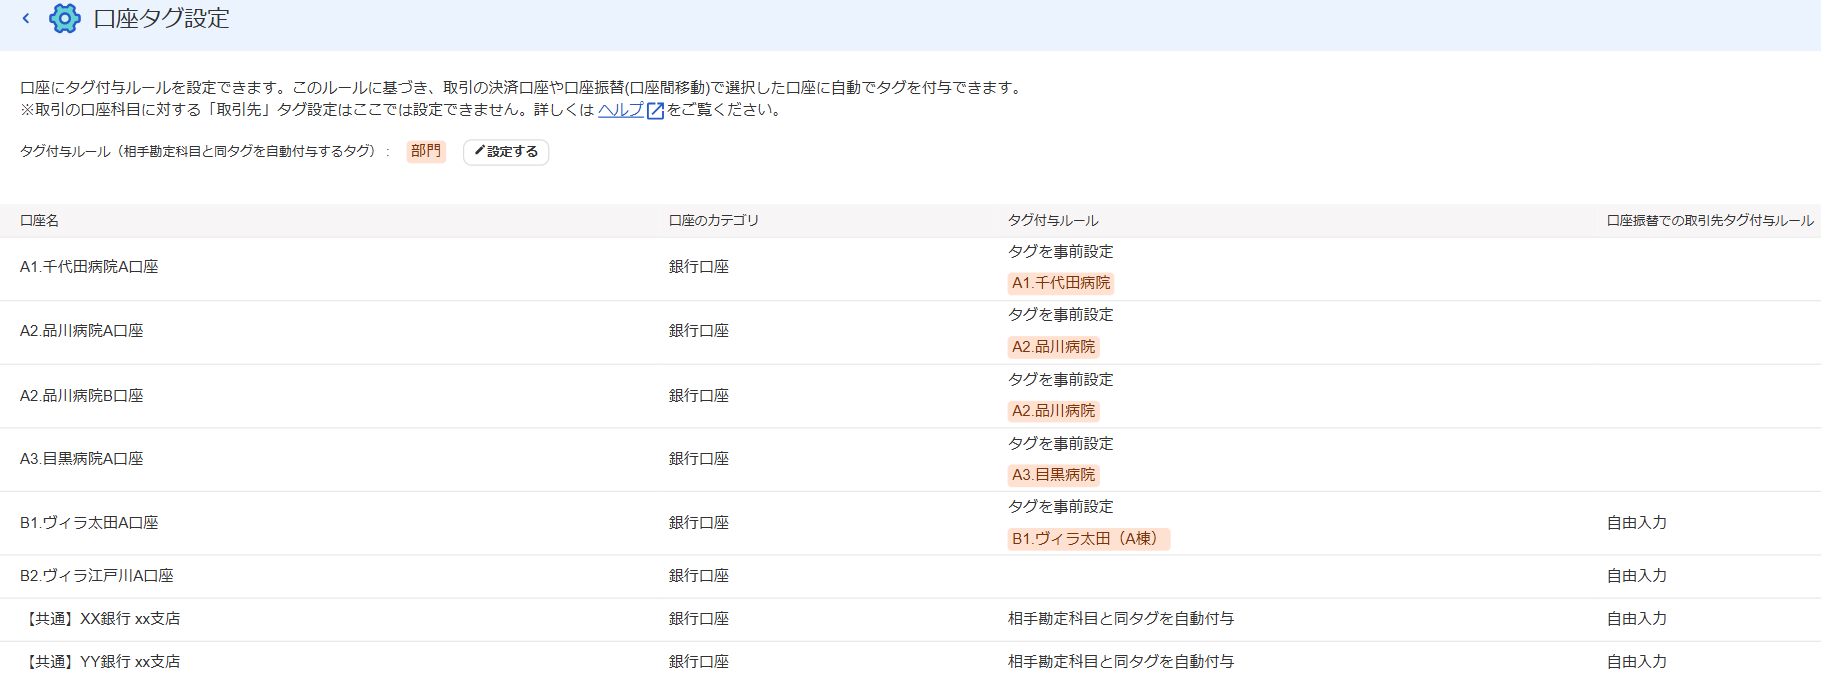The image size is (1821, 681).
Task: Select the B2.ヴィラ江戸川A口座 row
Action: click(910, 577)
